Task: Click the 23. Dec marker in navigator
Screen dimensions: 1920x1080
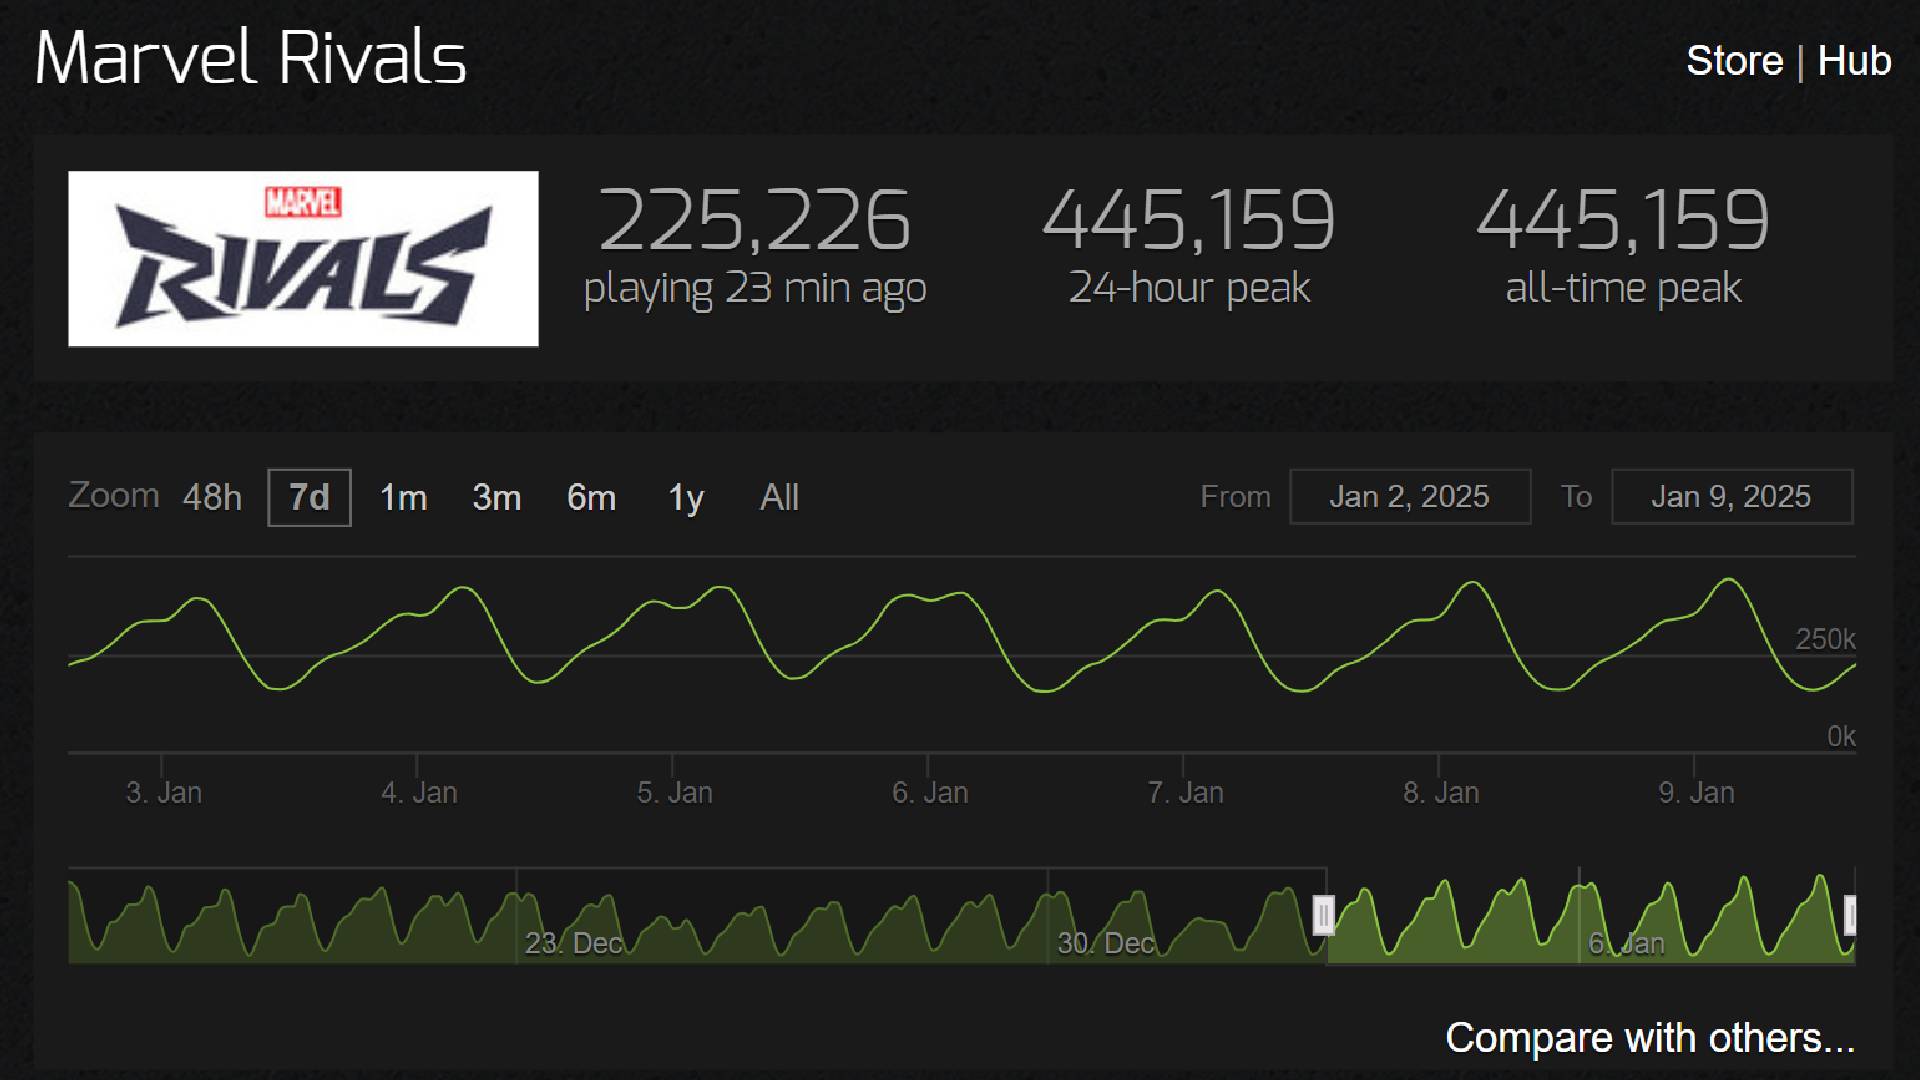Action: [x=574, y=943]
